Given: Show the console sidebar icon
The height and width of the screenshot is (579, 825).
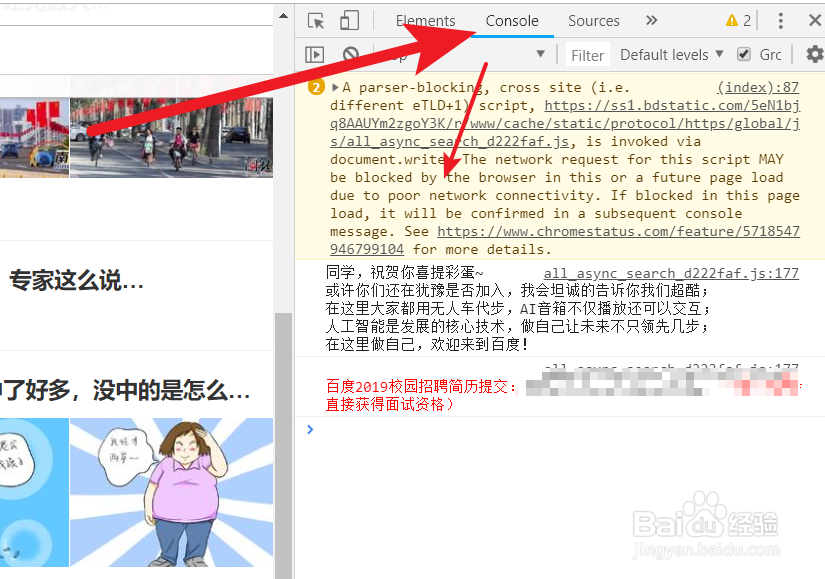Looking at the screenshot, I should pyautogui.click(x=315, y=55).
